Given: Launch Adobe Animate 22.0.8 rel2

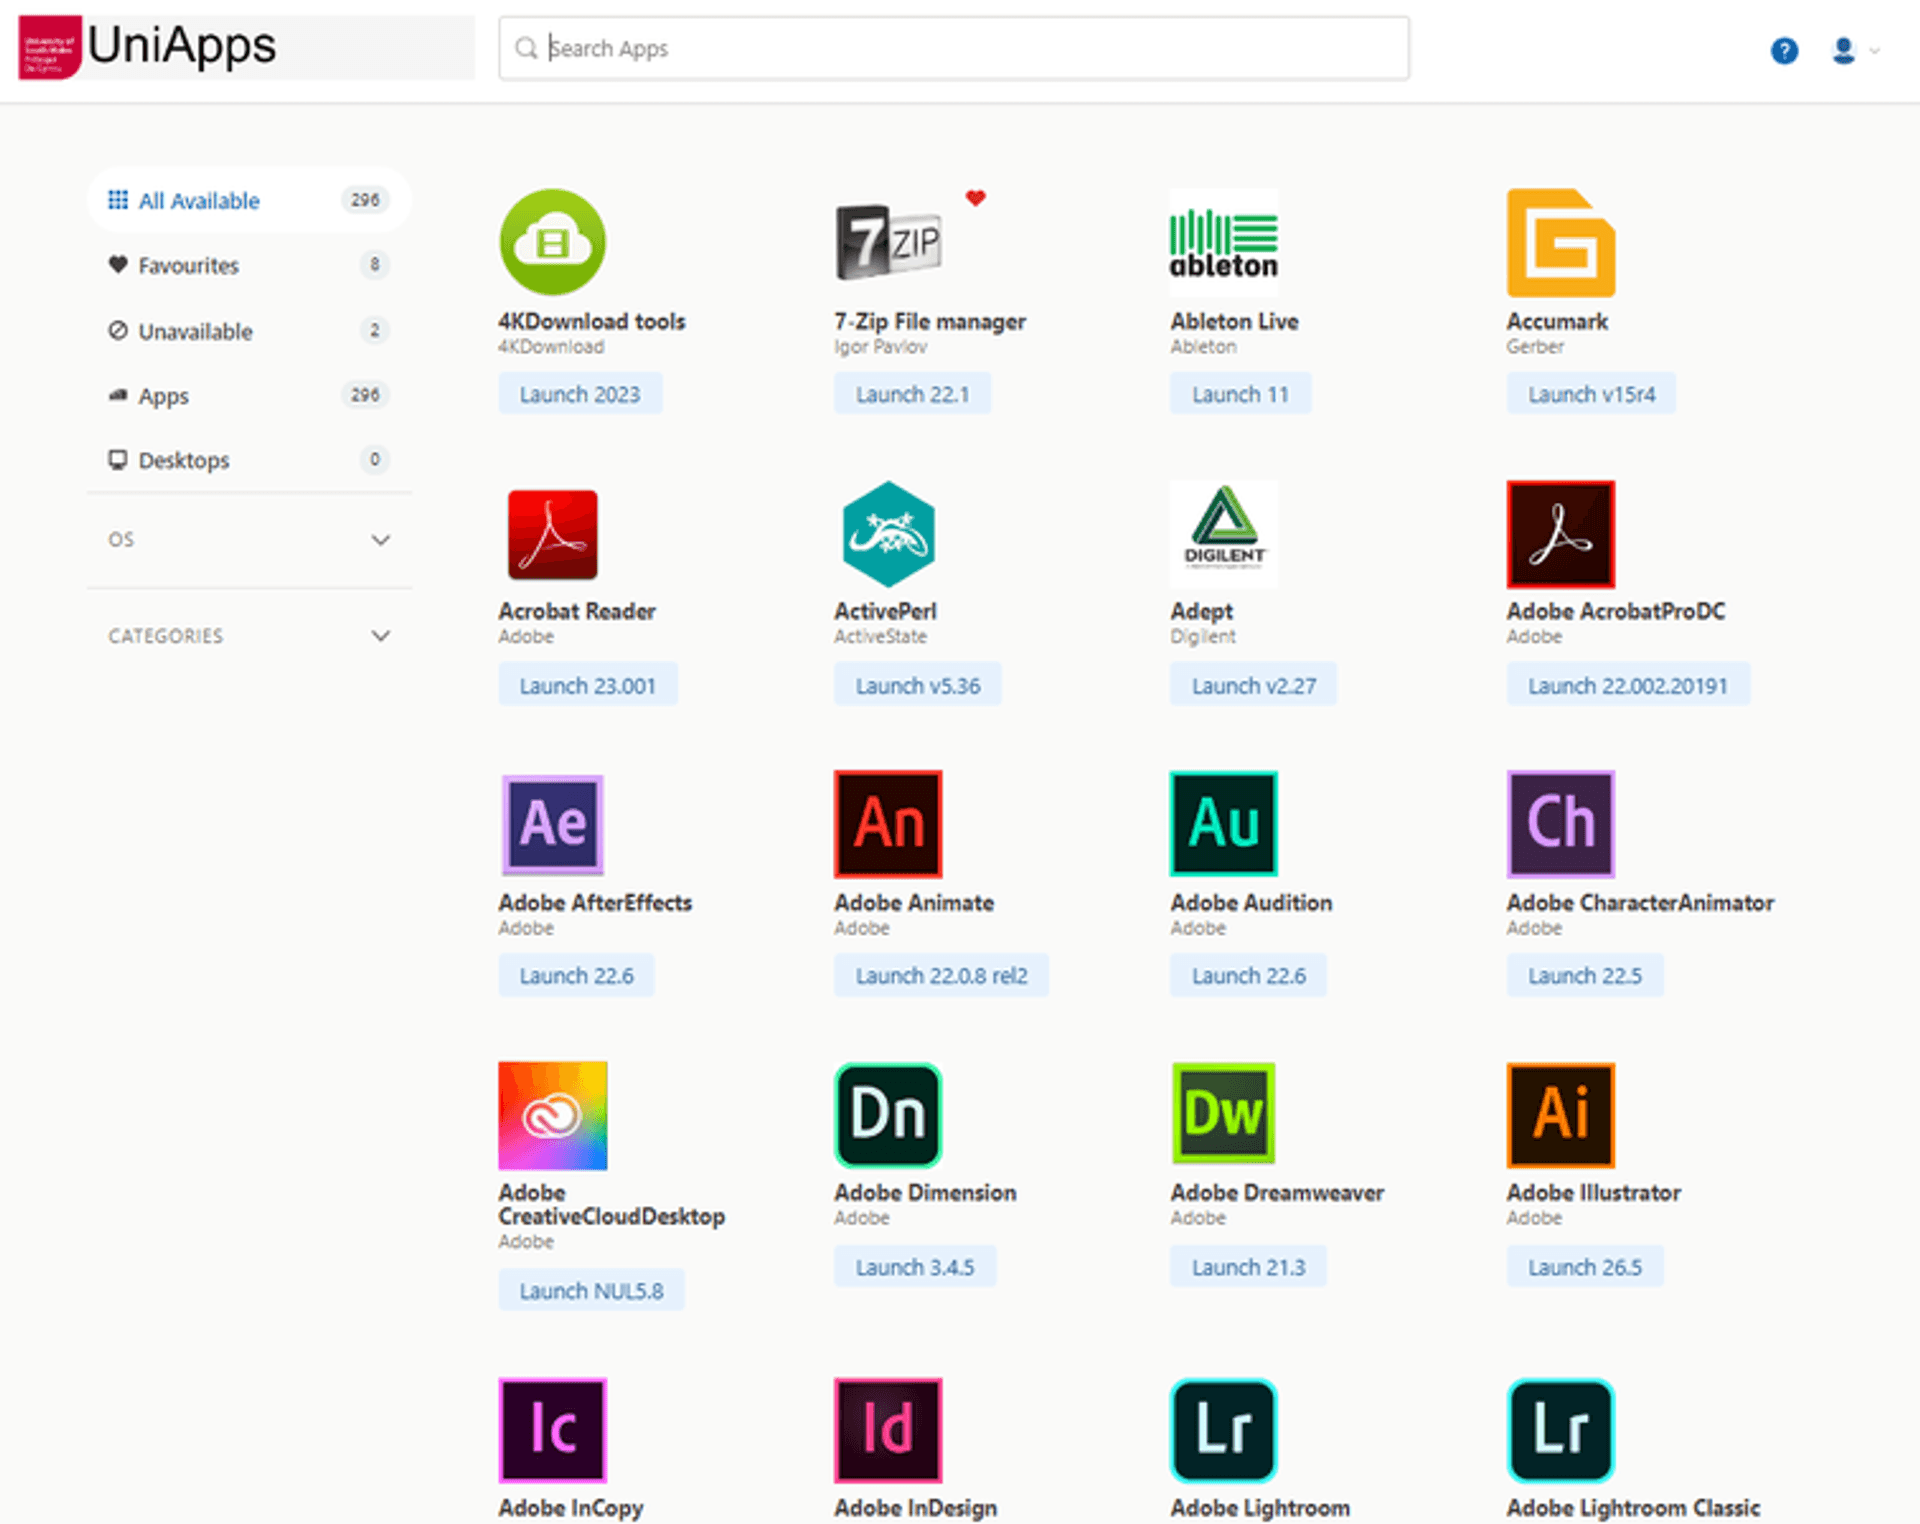Looking at the screenshot, I should click(x=941, y=975).
